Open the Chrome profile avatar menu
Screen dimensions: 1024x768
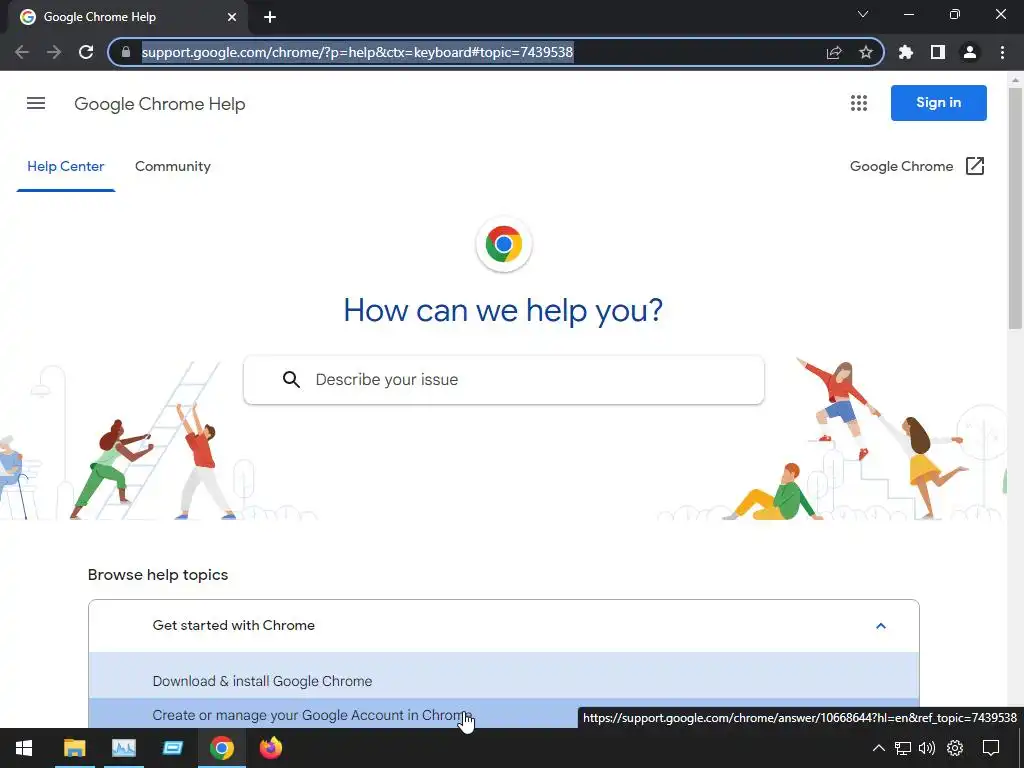[x=970, y=52]
